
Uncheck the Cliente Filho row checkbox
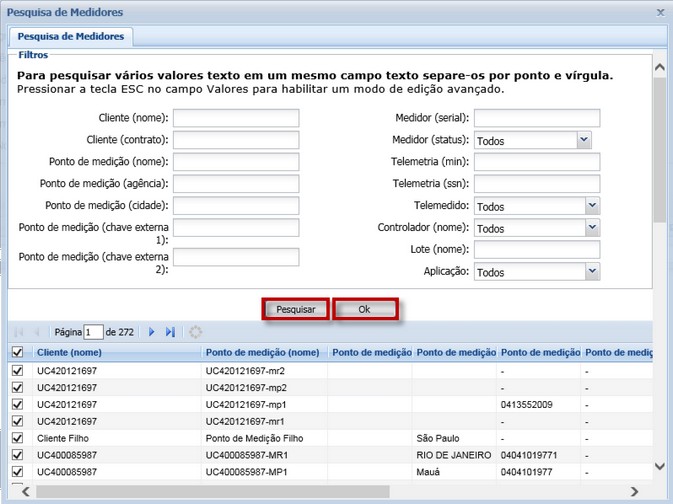17,438
